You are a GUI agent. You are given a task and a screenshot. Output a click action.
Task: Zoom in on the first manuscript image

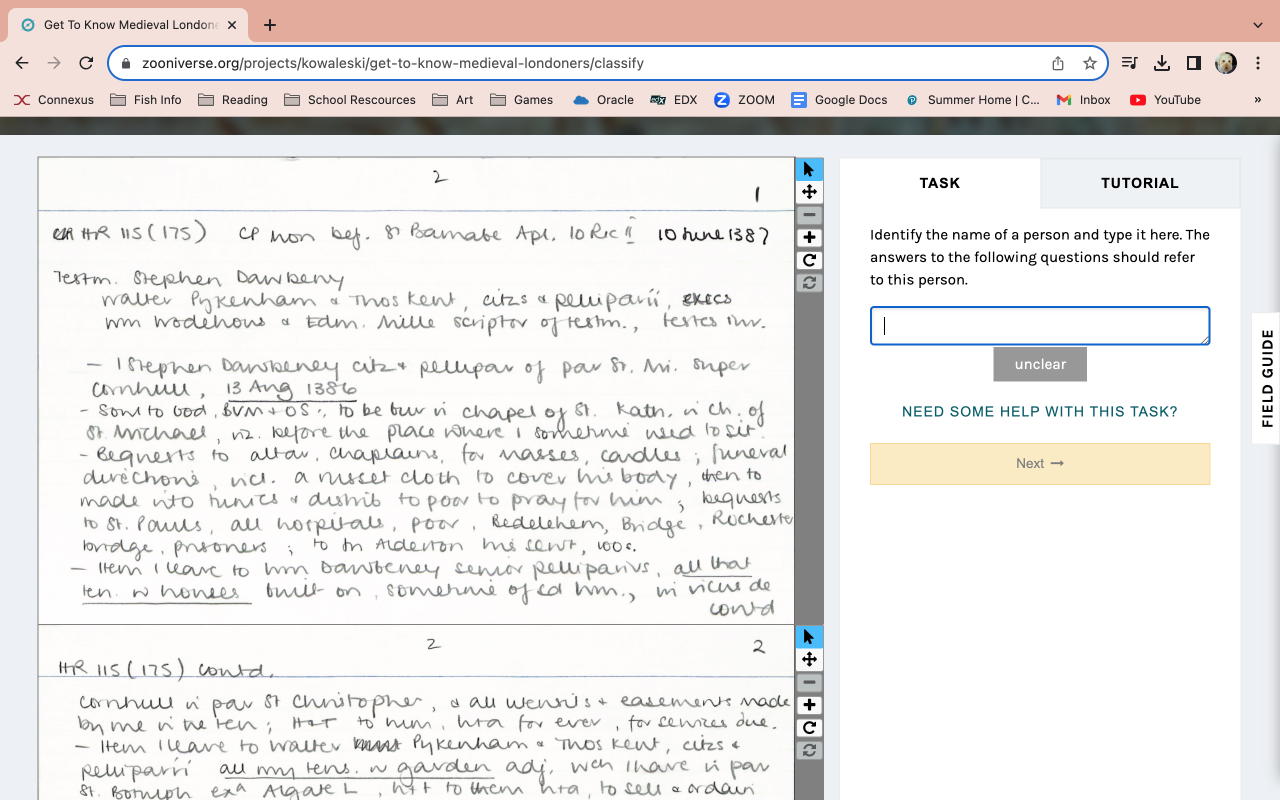point(809,238)
